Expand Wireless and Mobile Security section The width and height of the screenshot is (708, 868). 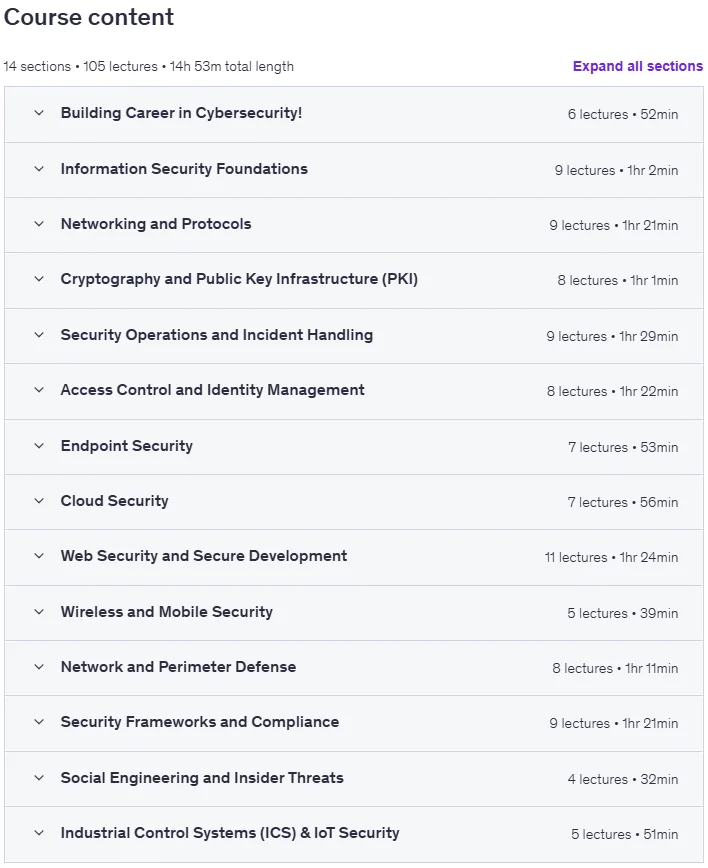point(354,613)
